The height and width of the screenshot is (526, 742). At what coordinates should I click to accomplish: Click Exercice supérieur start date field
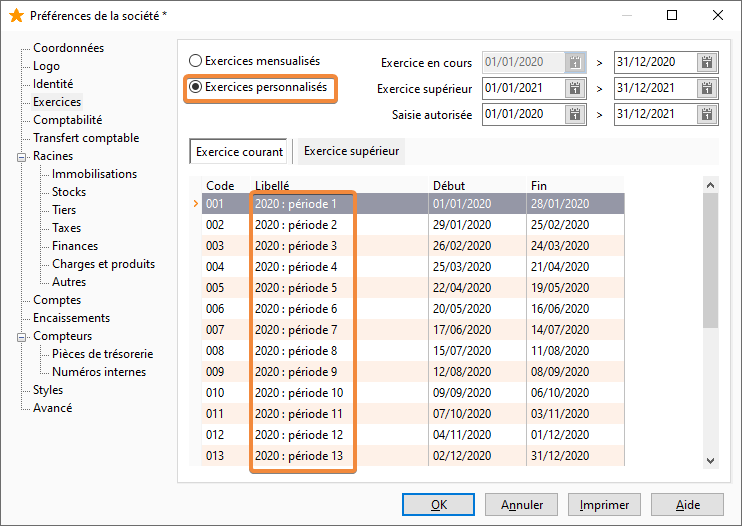pos(523,88)
